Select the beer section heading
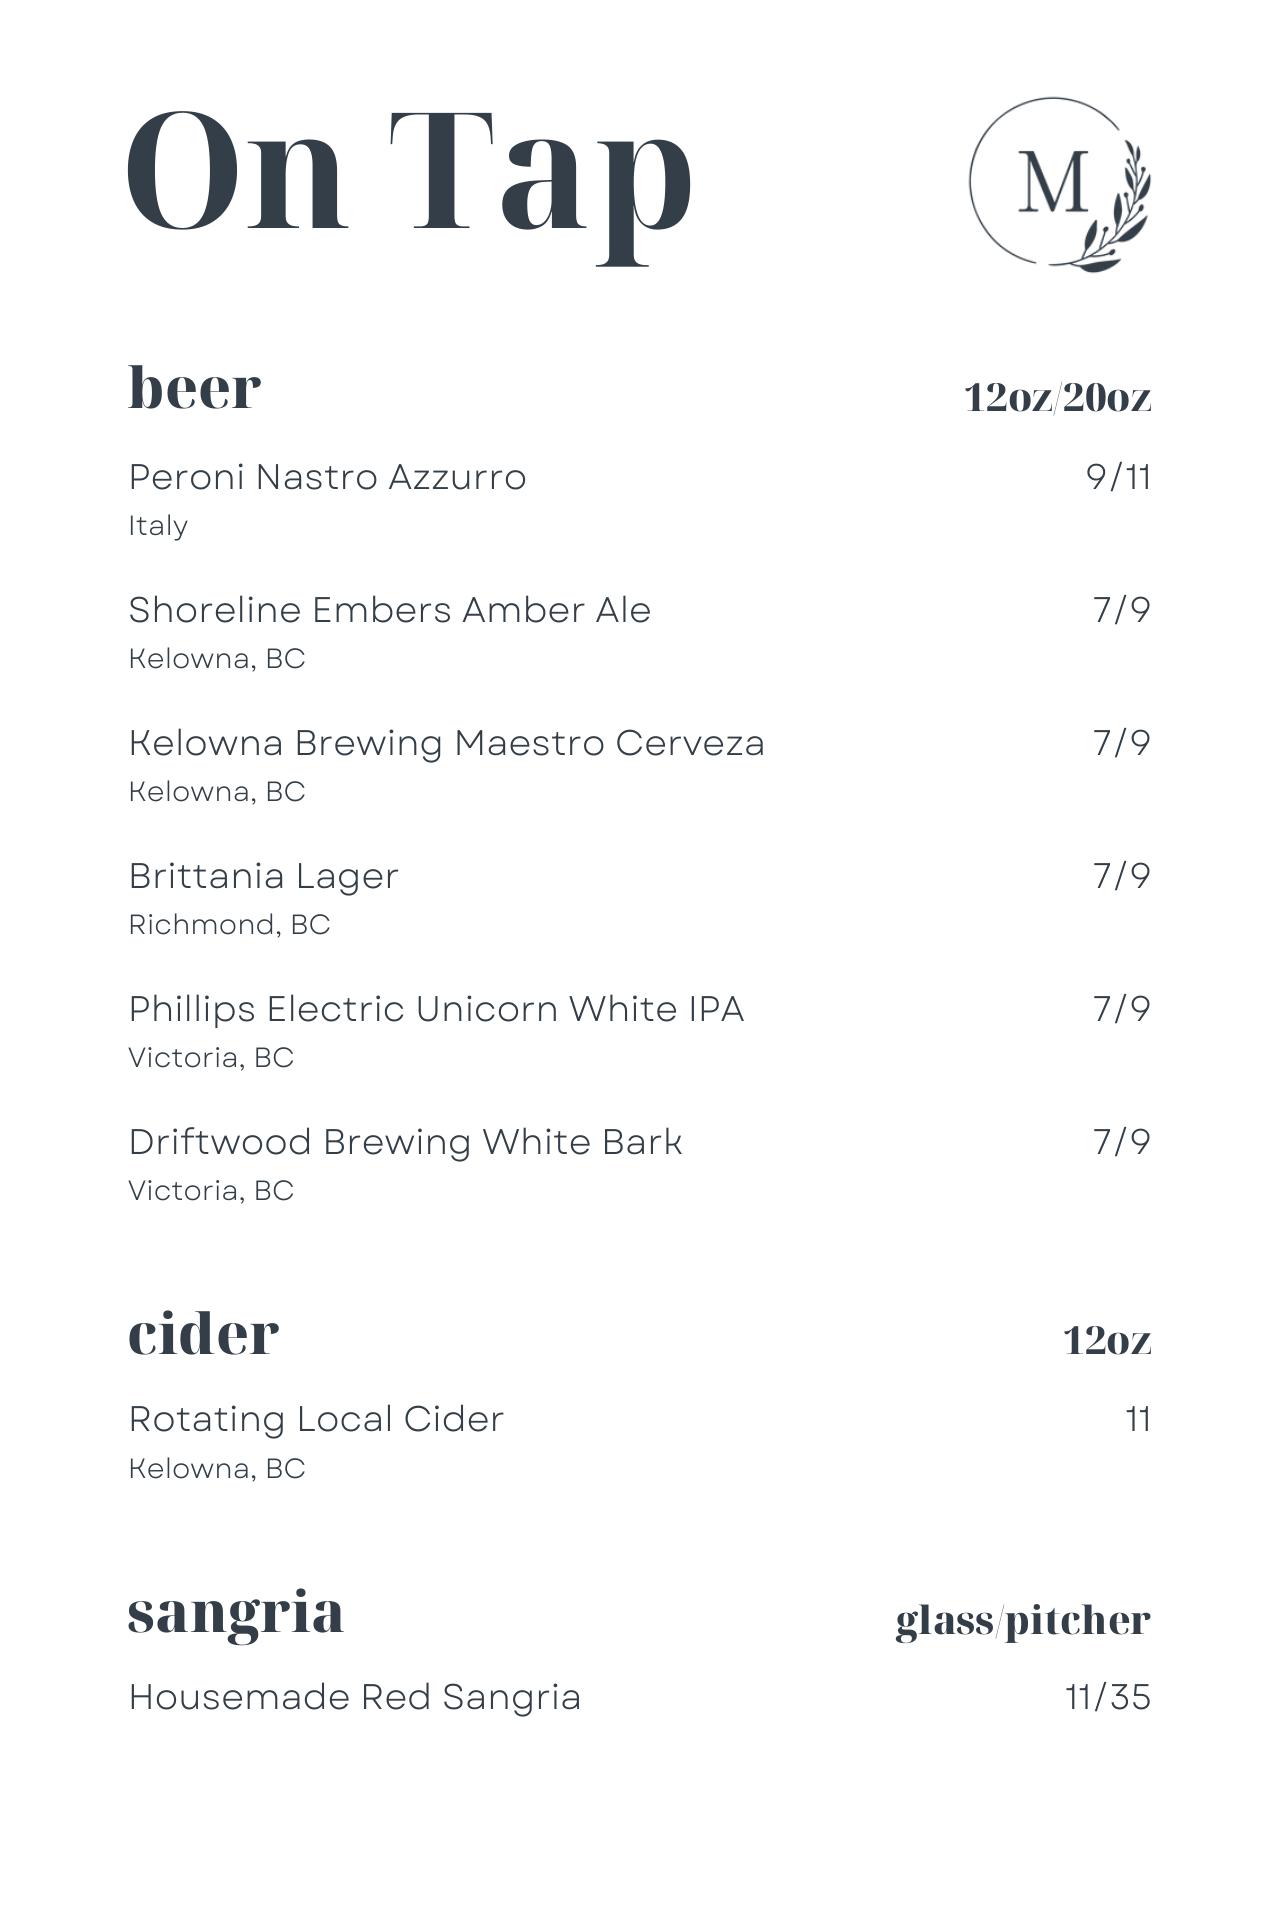Image resolution: width=1281 pixels, height=1920 pixels. point(195,387)
